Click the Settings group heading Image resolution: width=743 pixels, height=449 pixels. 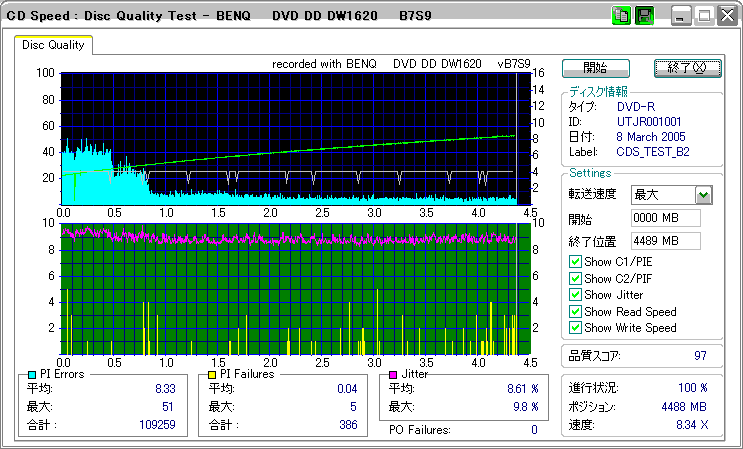pyautogui.click(x=590, y=173)
